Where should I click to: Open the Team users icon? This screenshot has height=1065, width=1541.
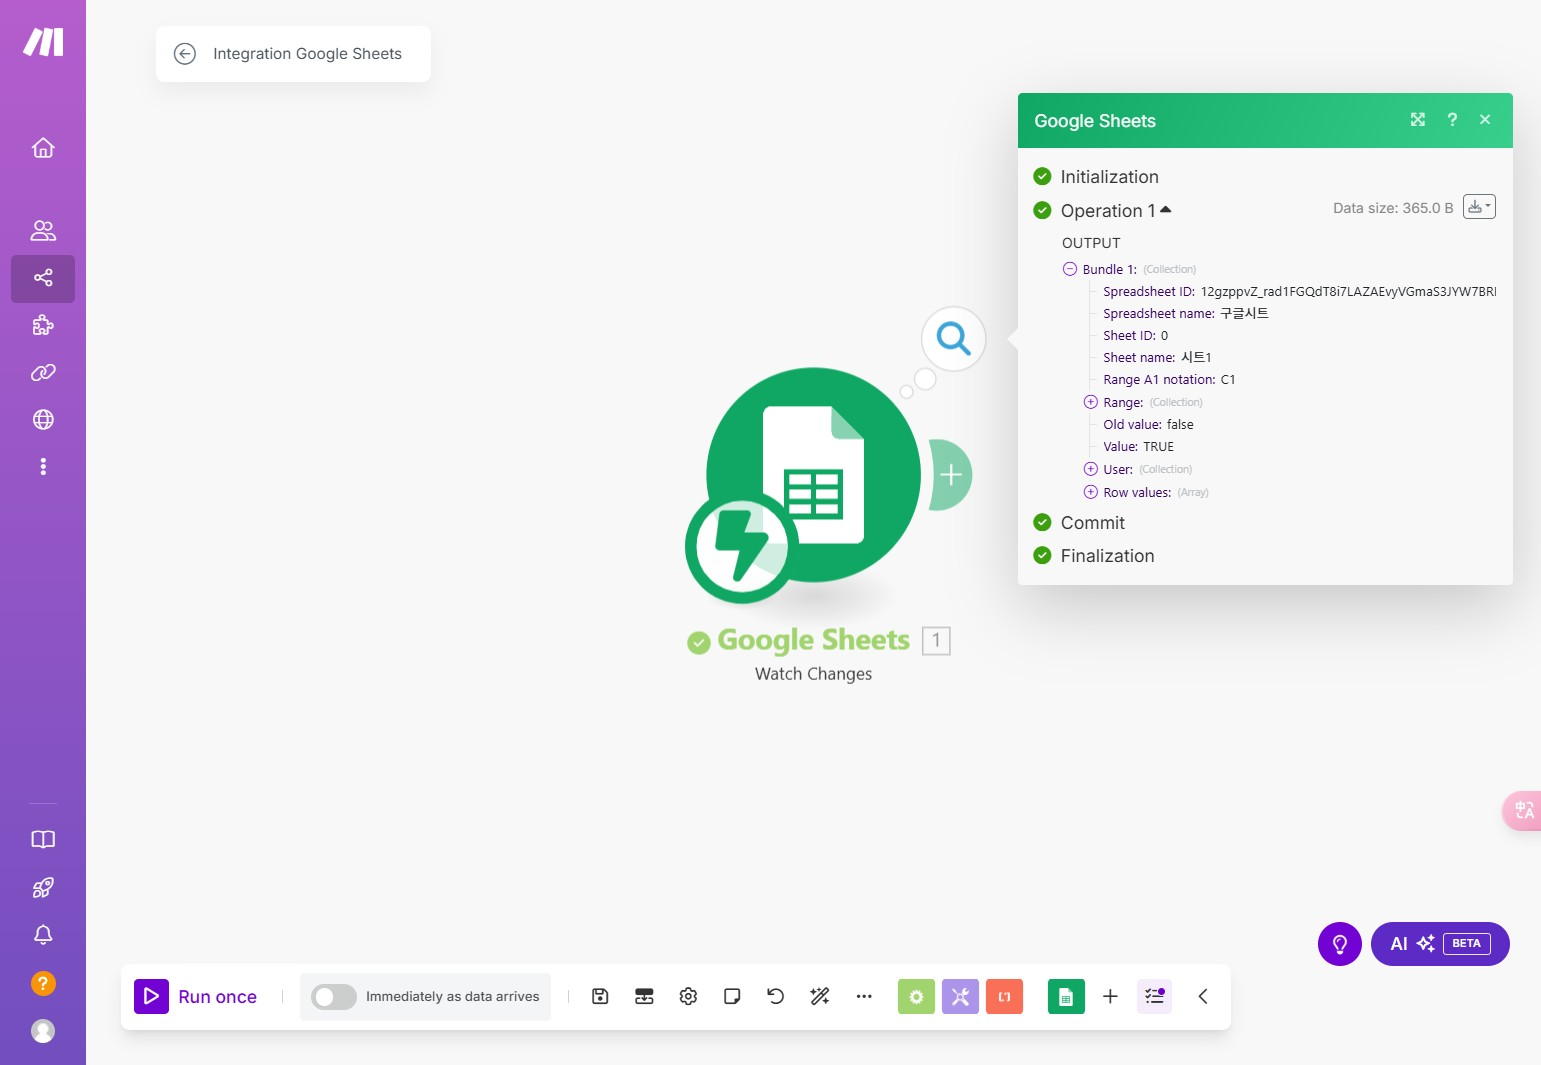[43, 231]
